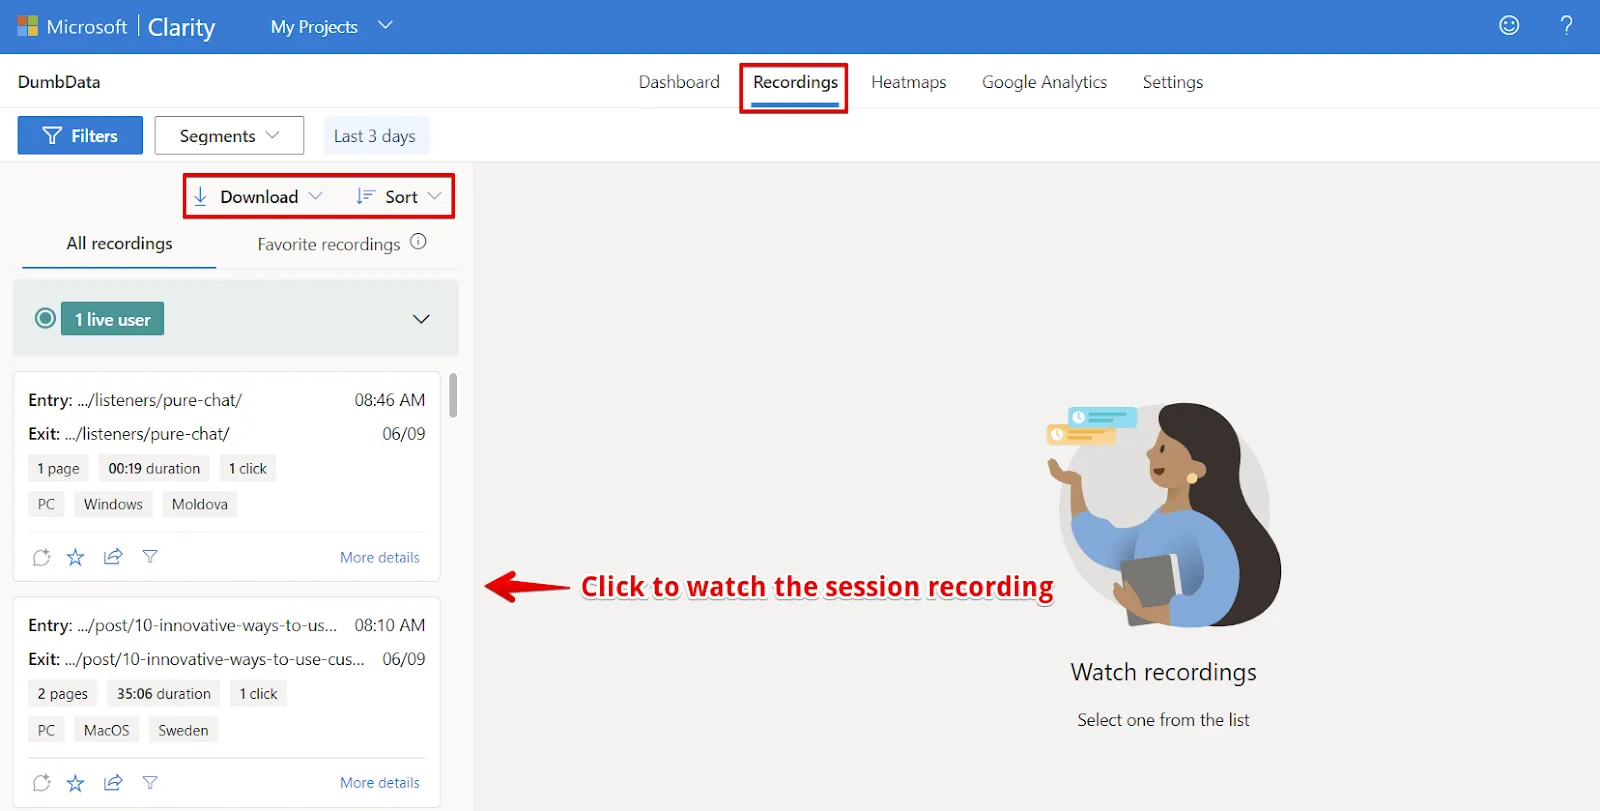Share icon on the pure-chat recording card
The width and height of the screenshot is (1600, 811).
click(x=113, y=556)
